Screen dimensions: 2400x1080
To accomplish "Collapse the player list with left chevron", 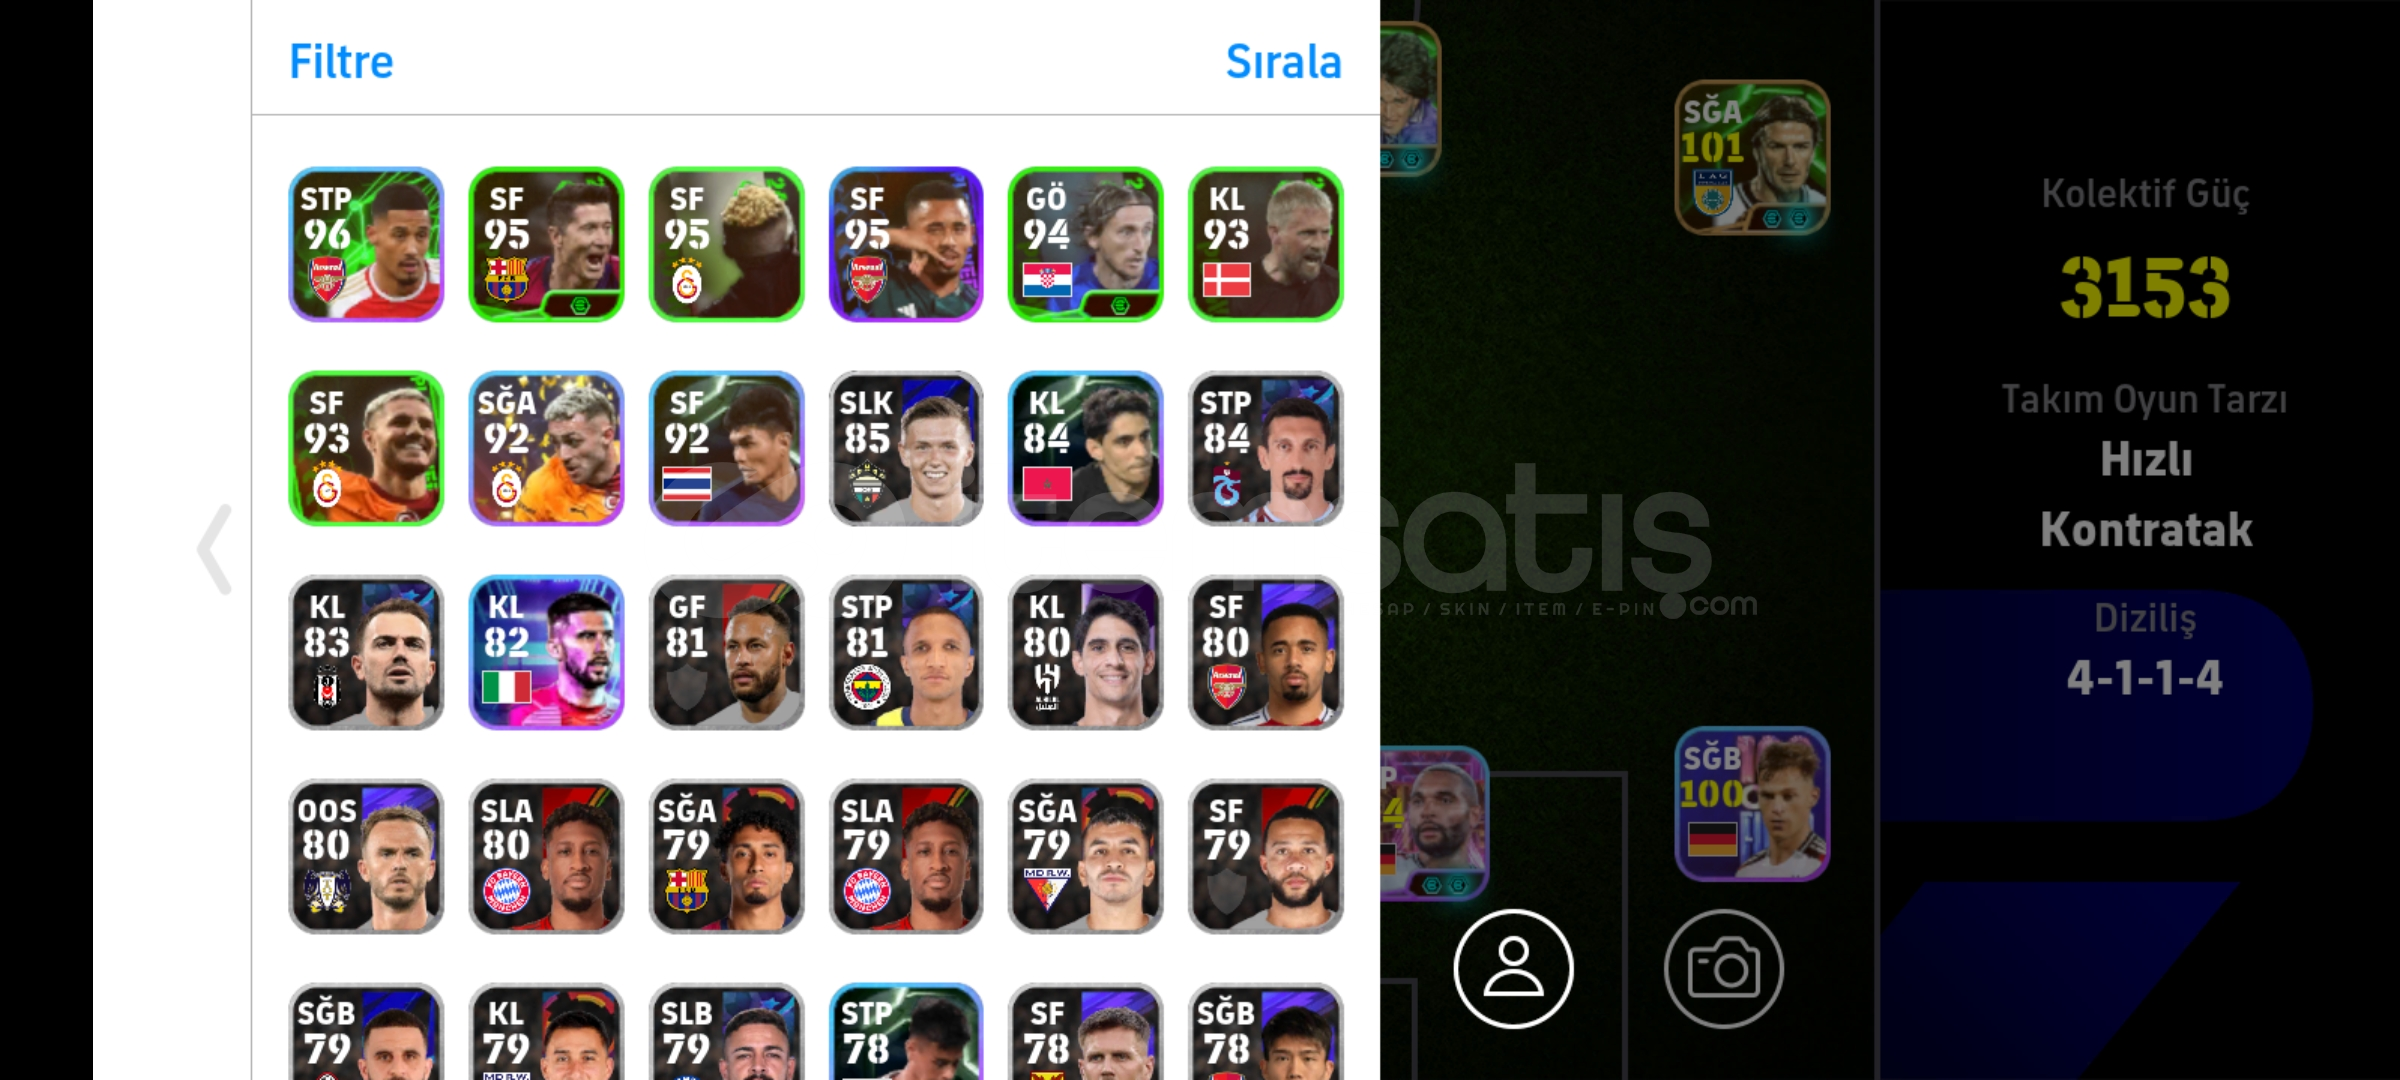I will 215,549.
